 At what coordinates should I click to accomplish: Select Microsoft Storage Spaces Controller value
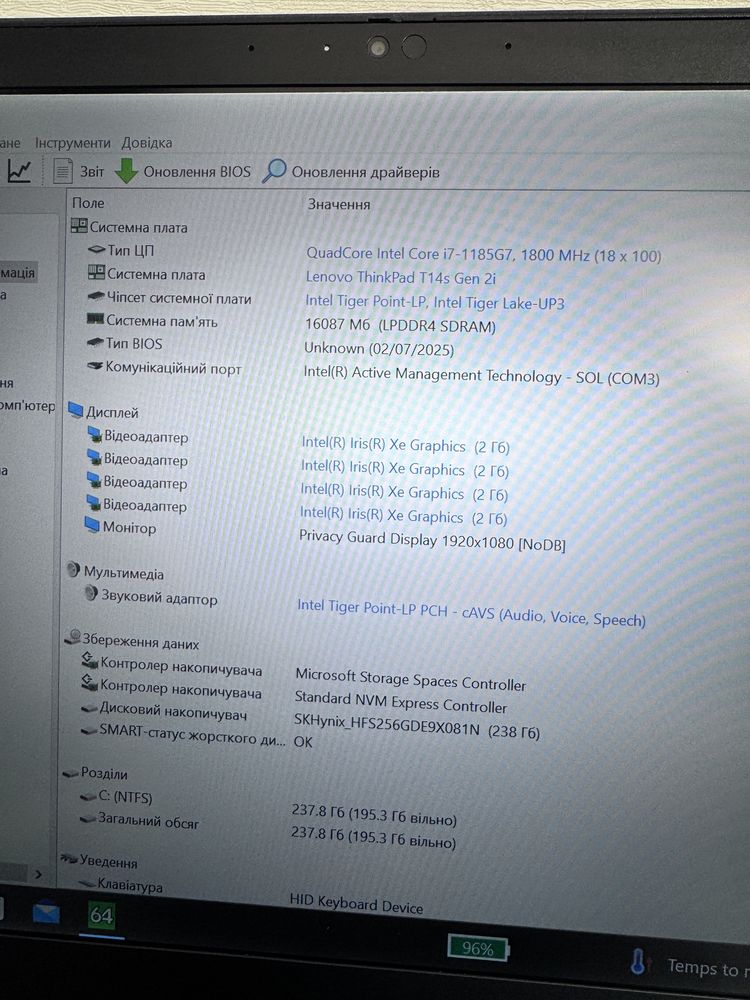pos(411,679)
